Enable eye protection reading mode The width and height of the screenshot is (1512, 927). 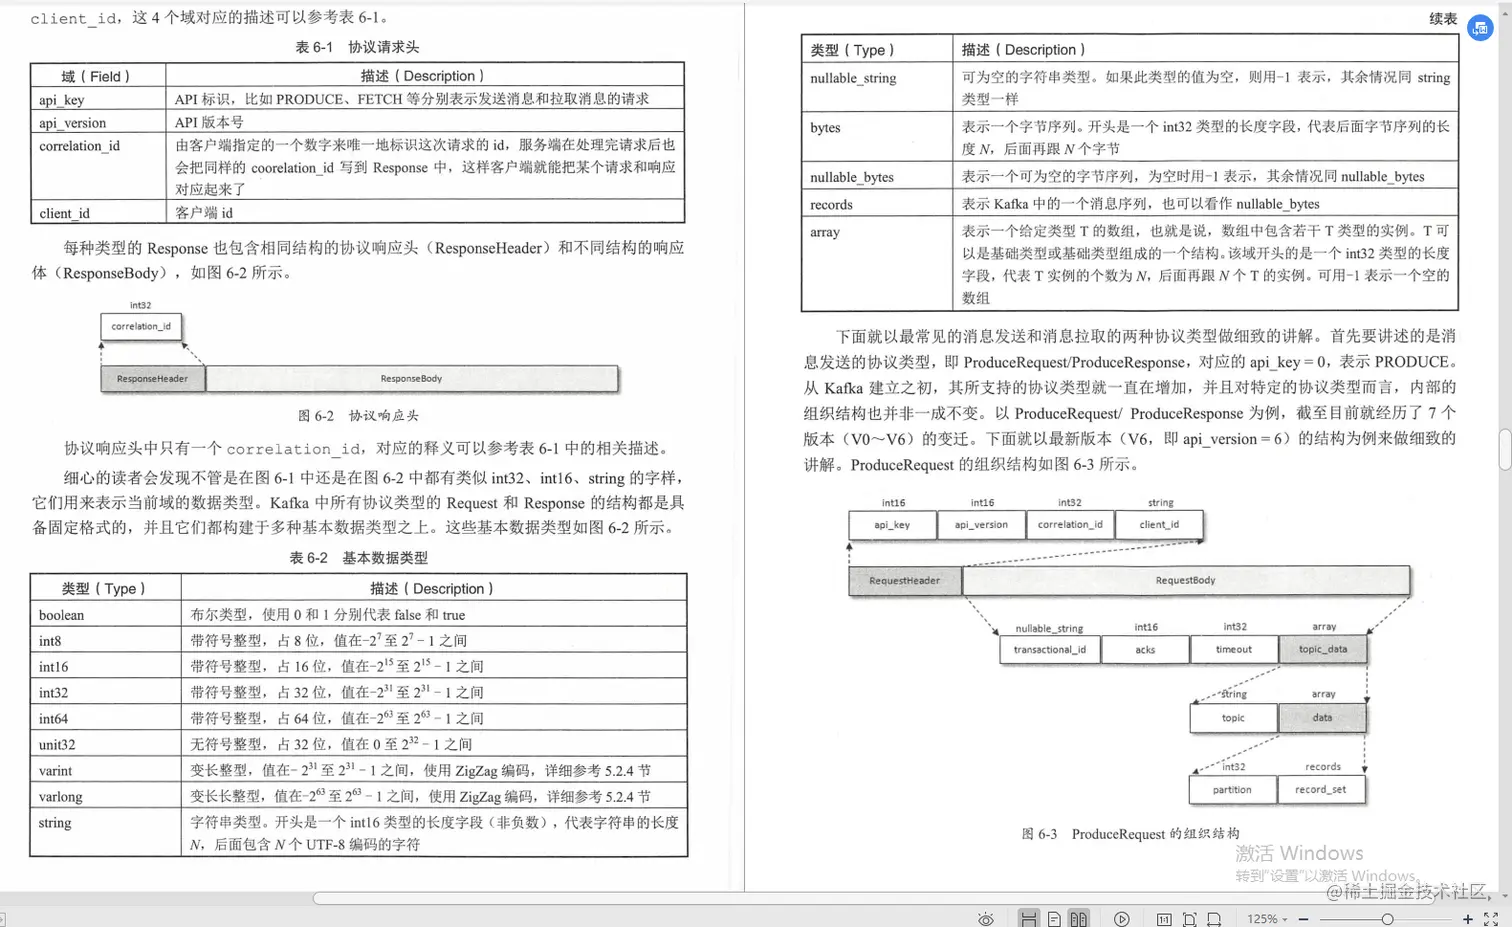click(986, 919)
